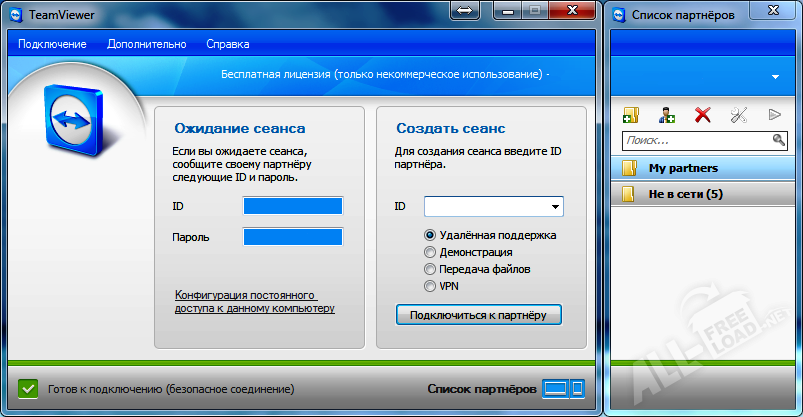Click the add group folder icon
803x417 pixels.
[x=631, y=115]
